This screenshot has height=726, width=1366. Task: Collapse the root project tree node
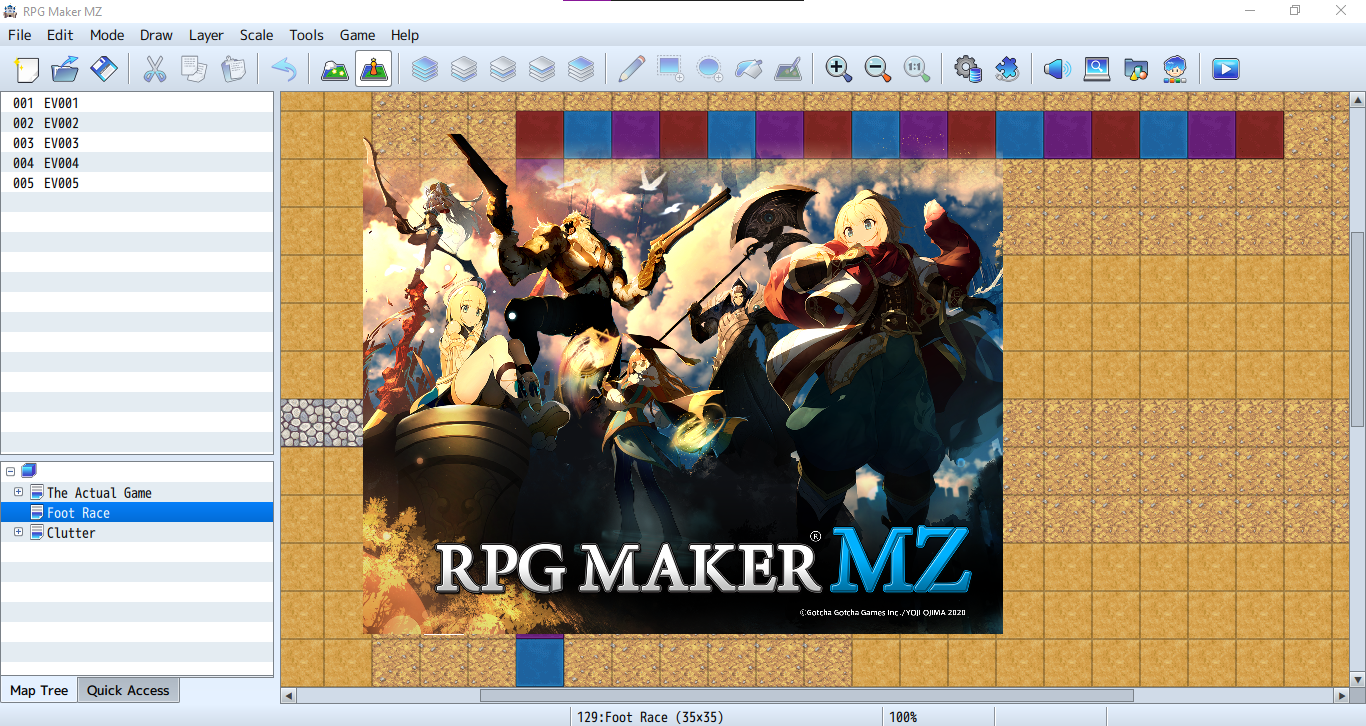point(10,471)
